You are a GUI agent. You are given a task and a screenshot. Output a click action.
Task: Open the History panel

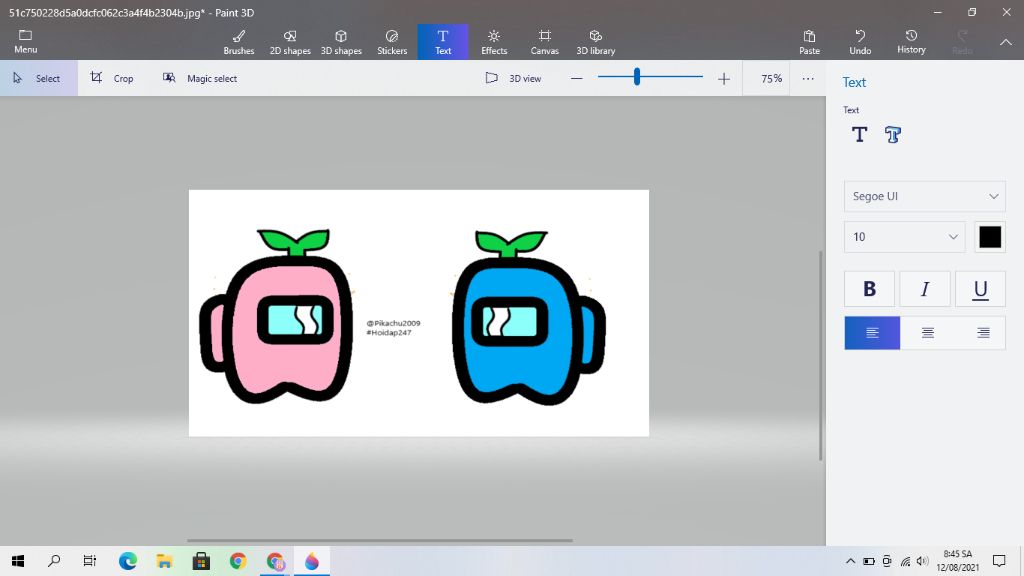point(911,42)
